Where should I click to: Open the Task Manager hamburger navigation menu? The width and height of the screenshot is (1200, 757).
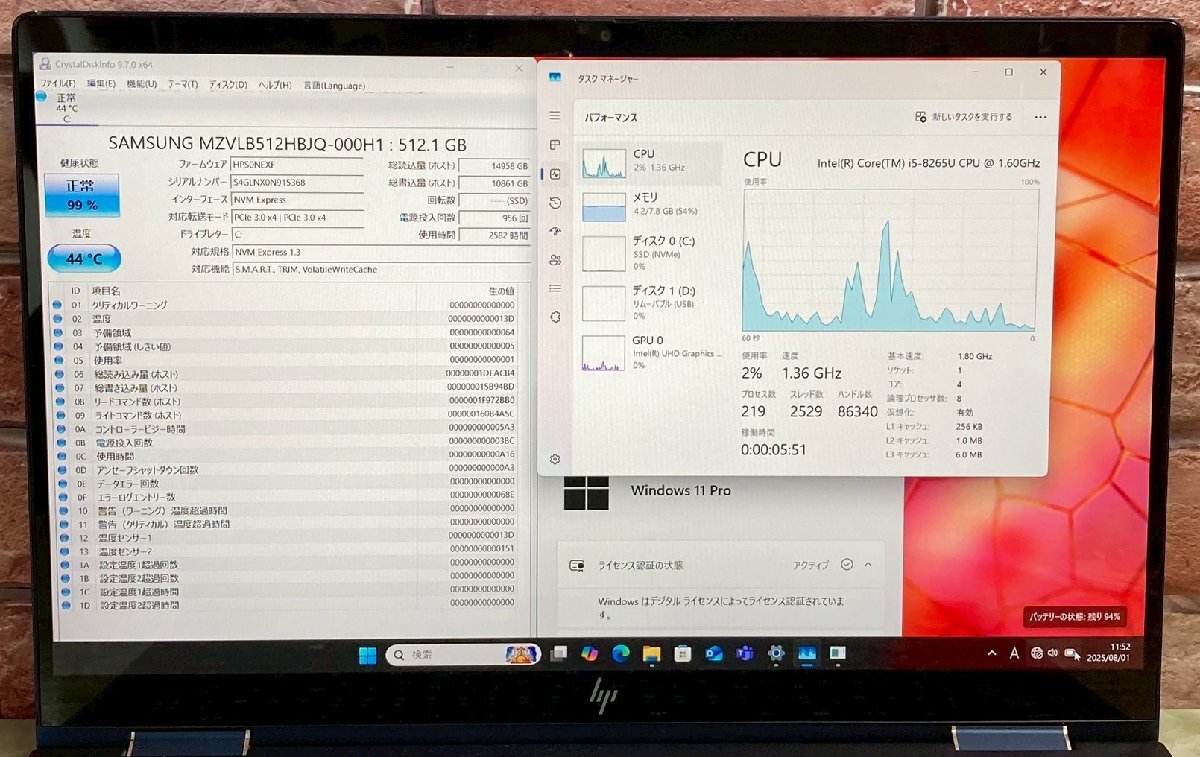pyautogui.click(x=555, y=117)
